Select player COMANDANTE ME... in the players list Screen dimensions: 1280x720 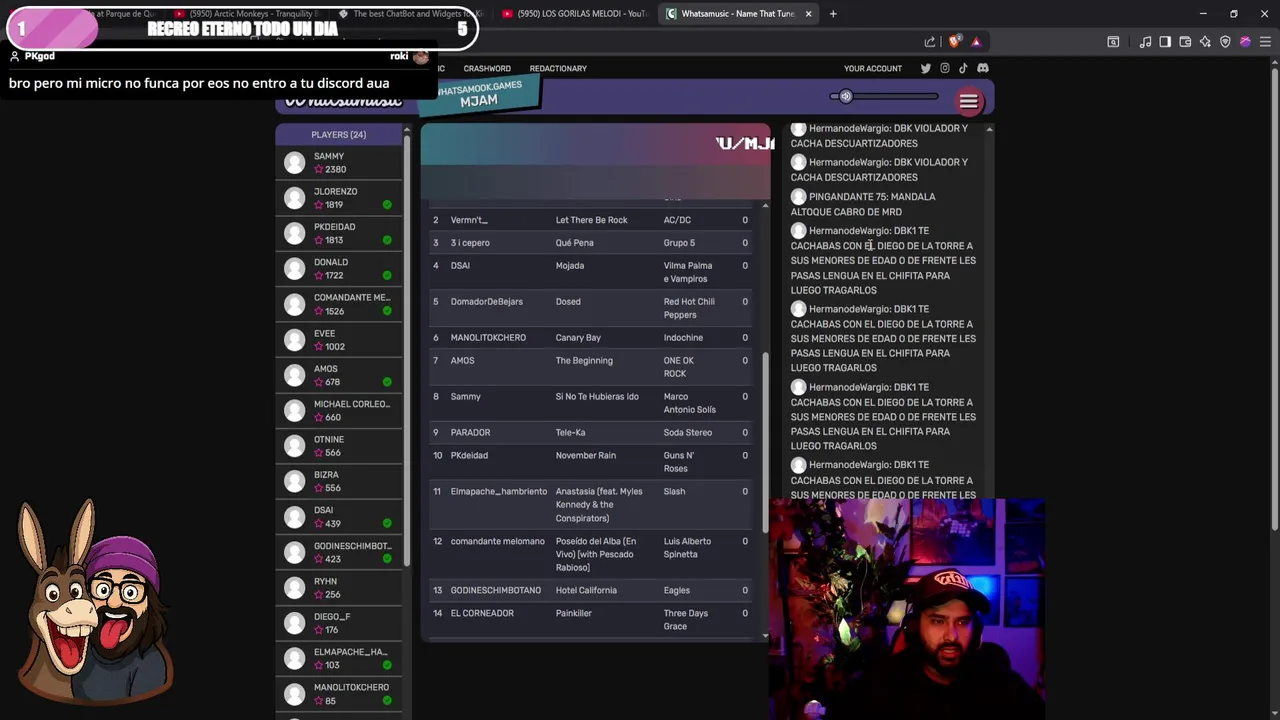[338, 304]
